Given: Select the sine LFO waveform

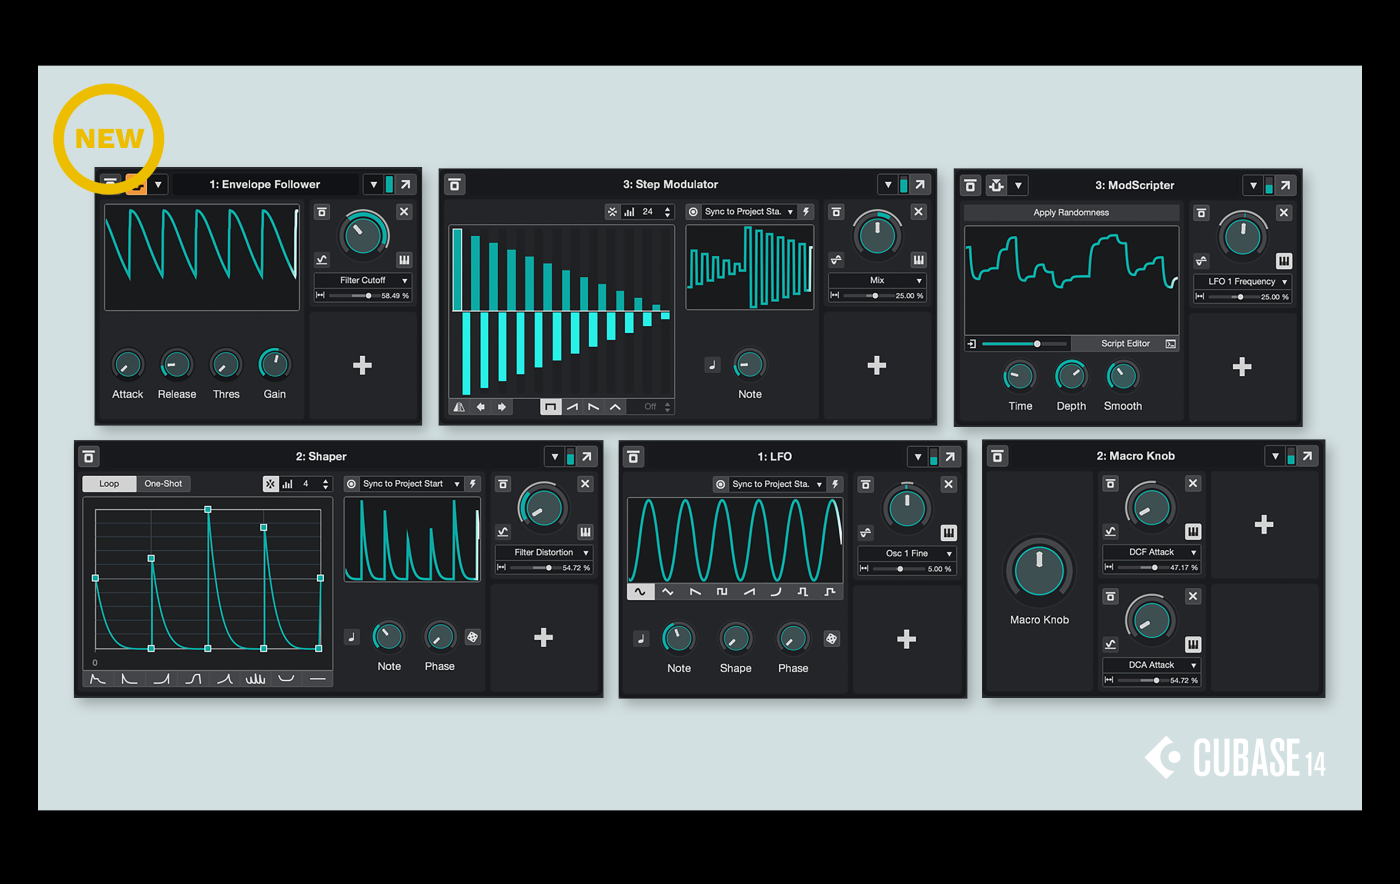Looking at the screenshot, I should point(640,592).
